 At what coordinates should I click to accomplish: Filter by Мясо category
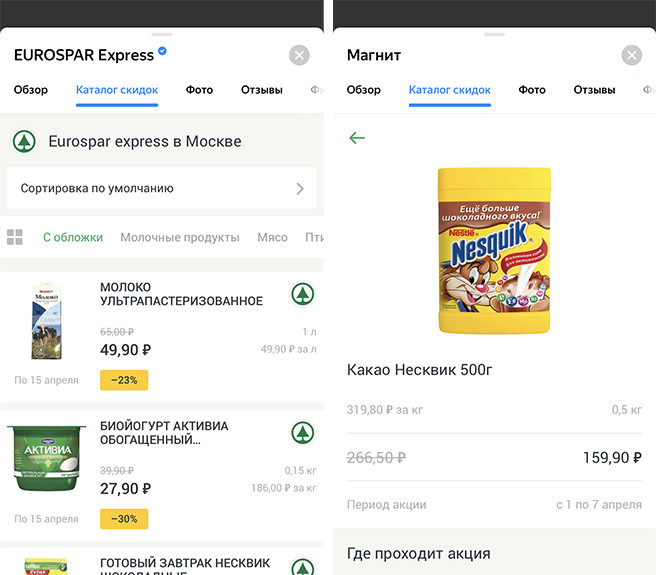[x=272, y=238]
